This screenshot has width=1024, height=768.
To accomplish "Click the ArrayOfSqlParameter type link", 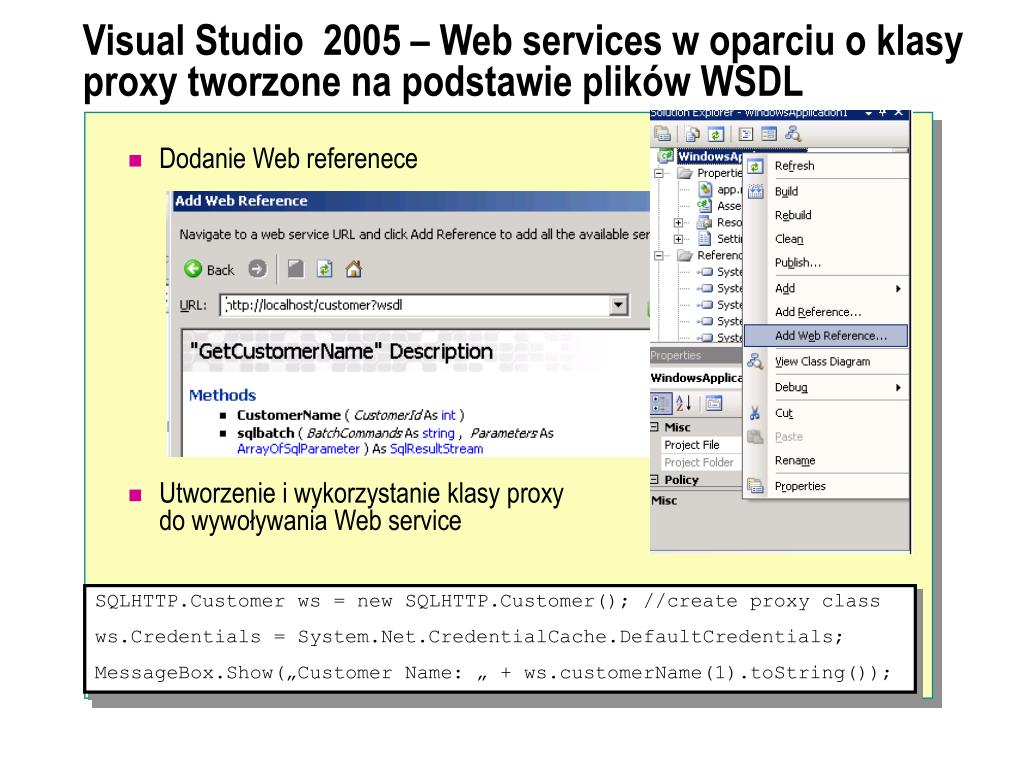I will click(298, 449).
